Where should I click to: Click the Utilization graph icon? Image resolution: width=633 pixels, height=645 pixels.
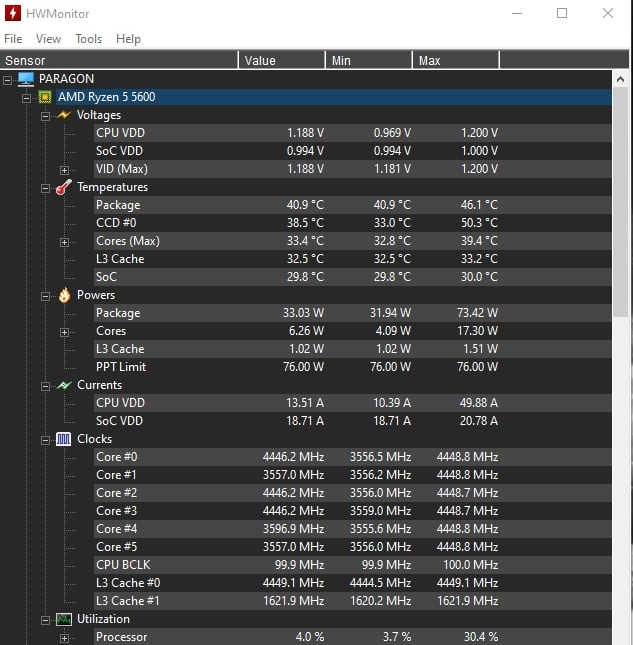click(x=64, y=619)
